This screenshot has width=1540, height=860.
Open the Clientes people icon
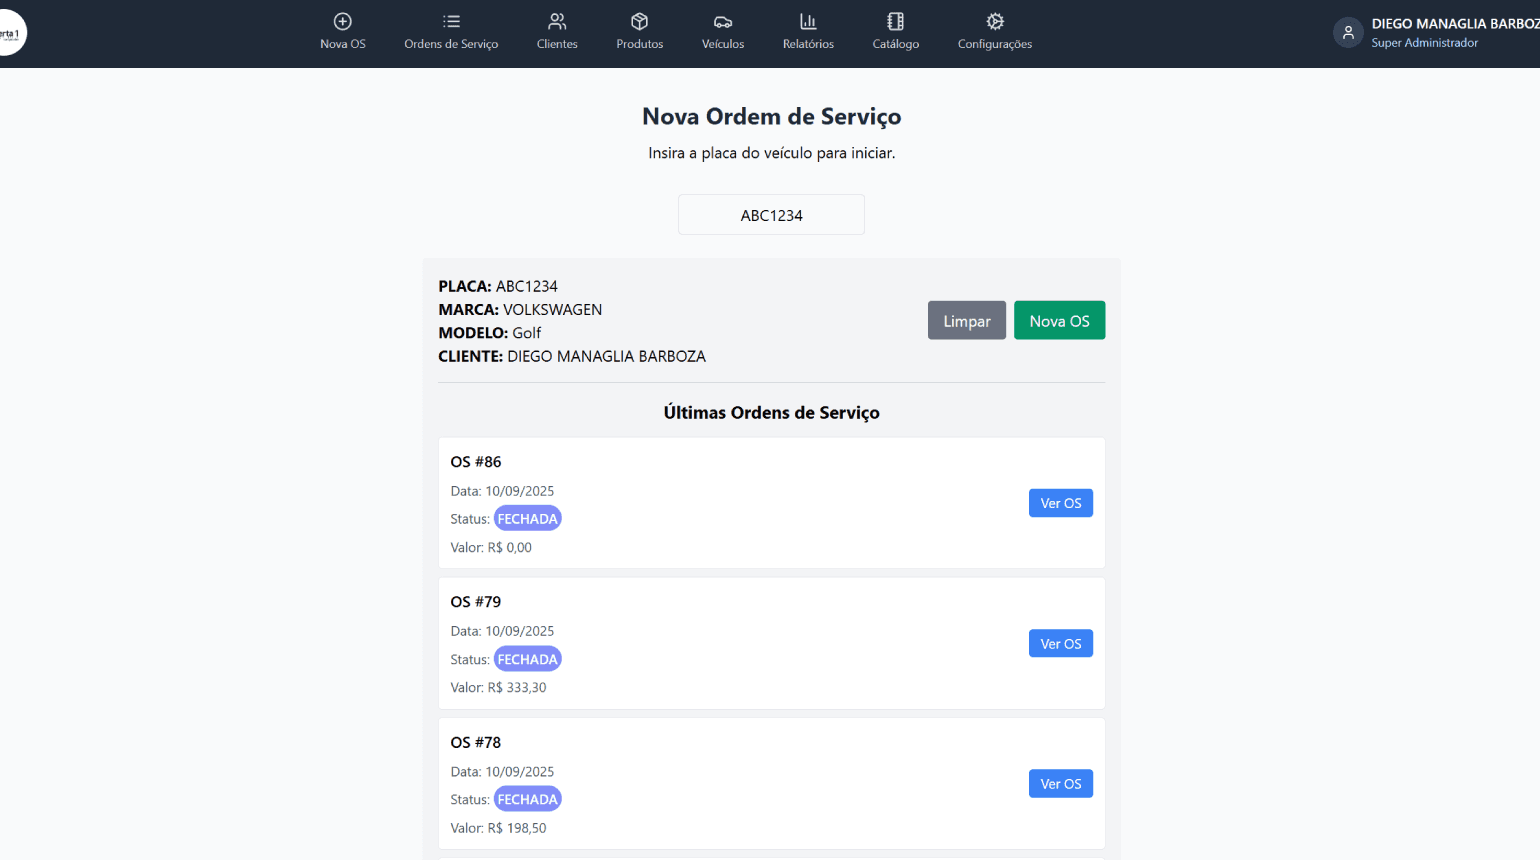pyautogui.click(x=557, y=22)
